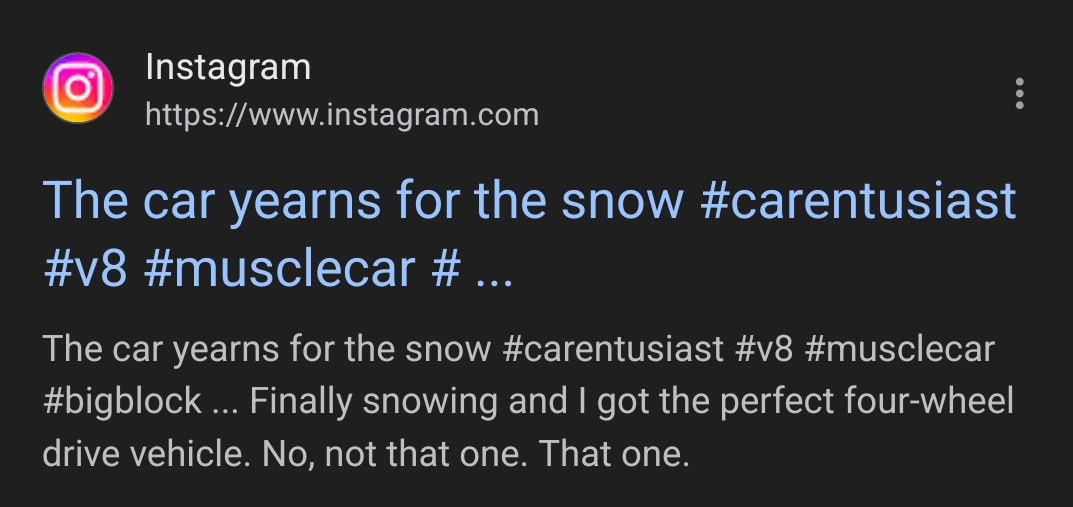Click the word "snow" in blue title
Screen dimensions: 1073x507
coord(620,202)
